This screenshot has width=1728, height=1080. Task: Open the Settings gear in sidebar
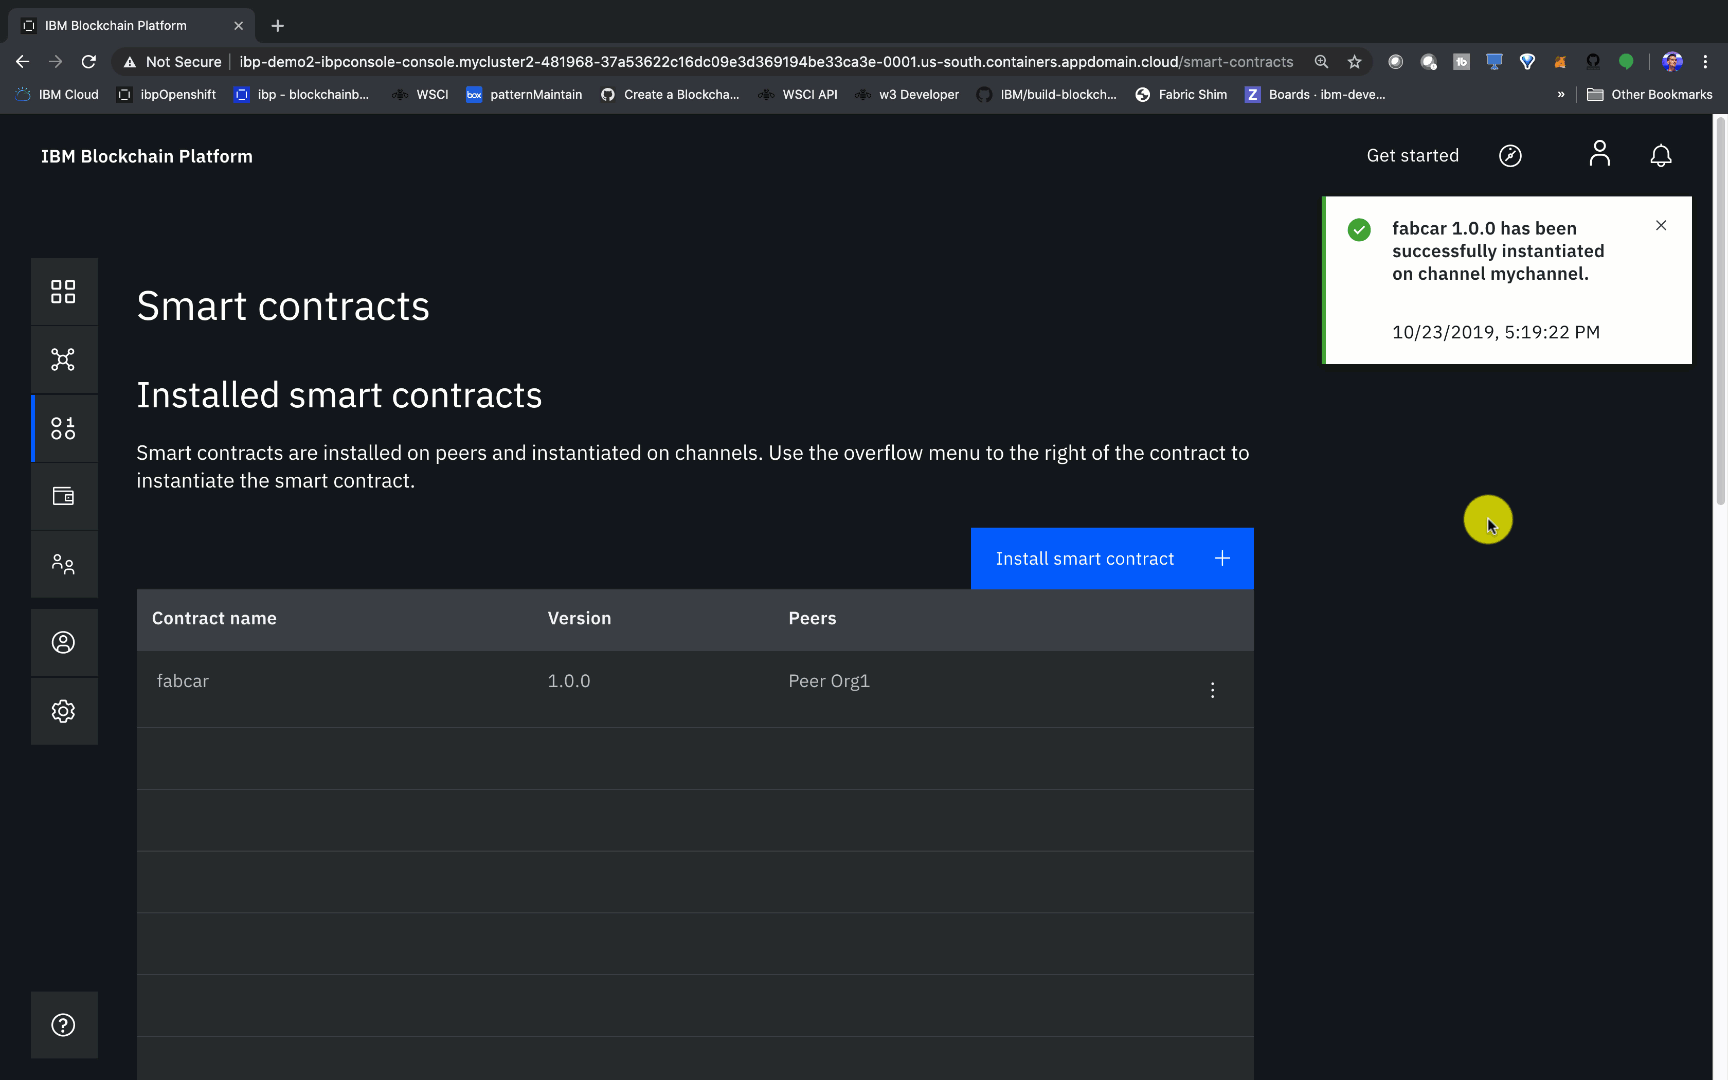[x=63, y=711]
